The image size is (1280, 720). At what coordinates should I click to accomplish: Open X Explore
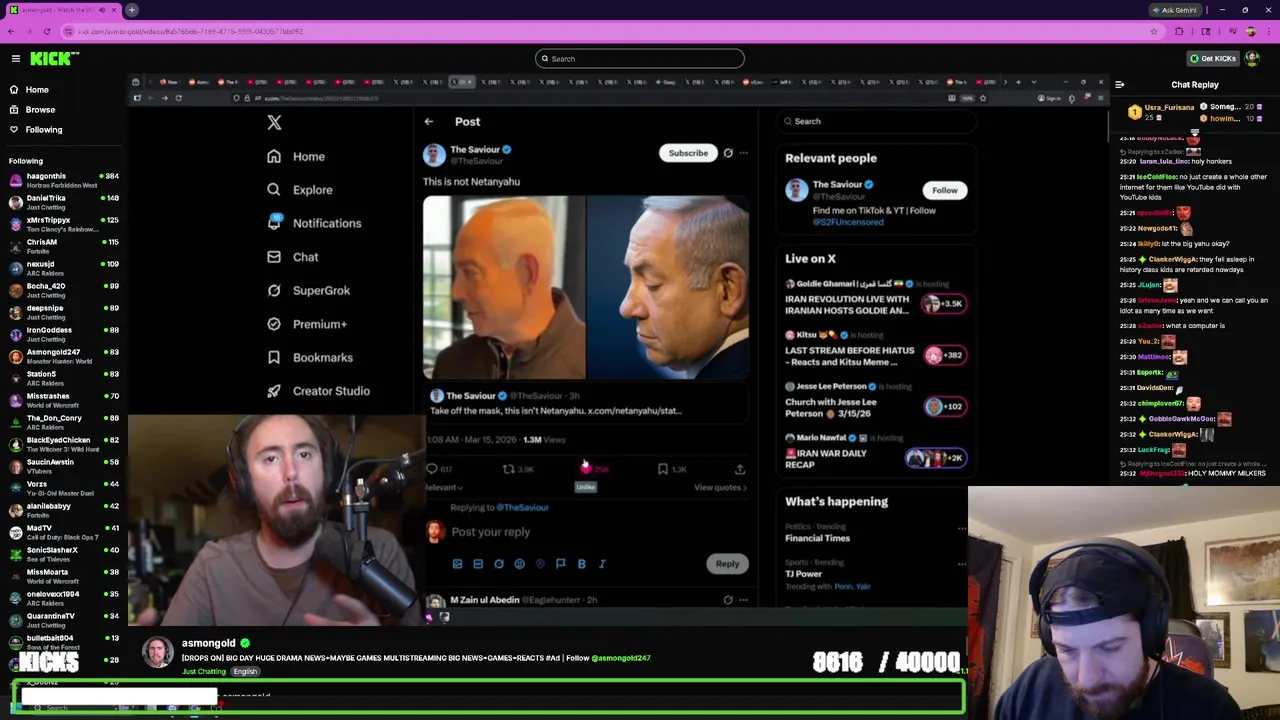coord(299,190)
